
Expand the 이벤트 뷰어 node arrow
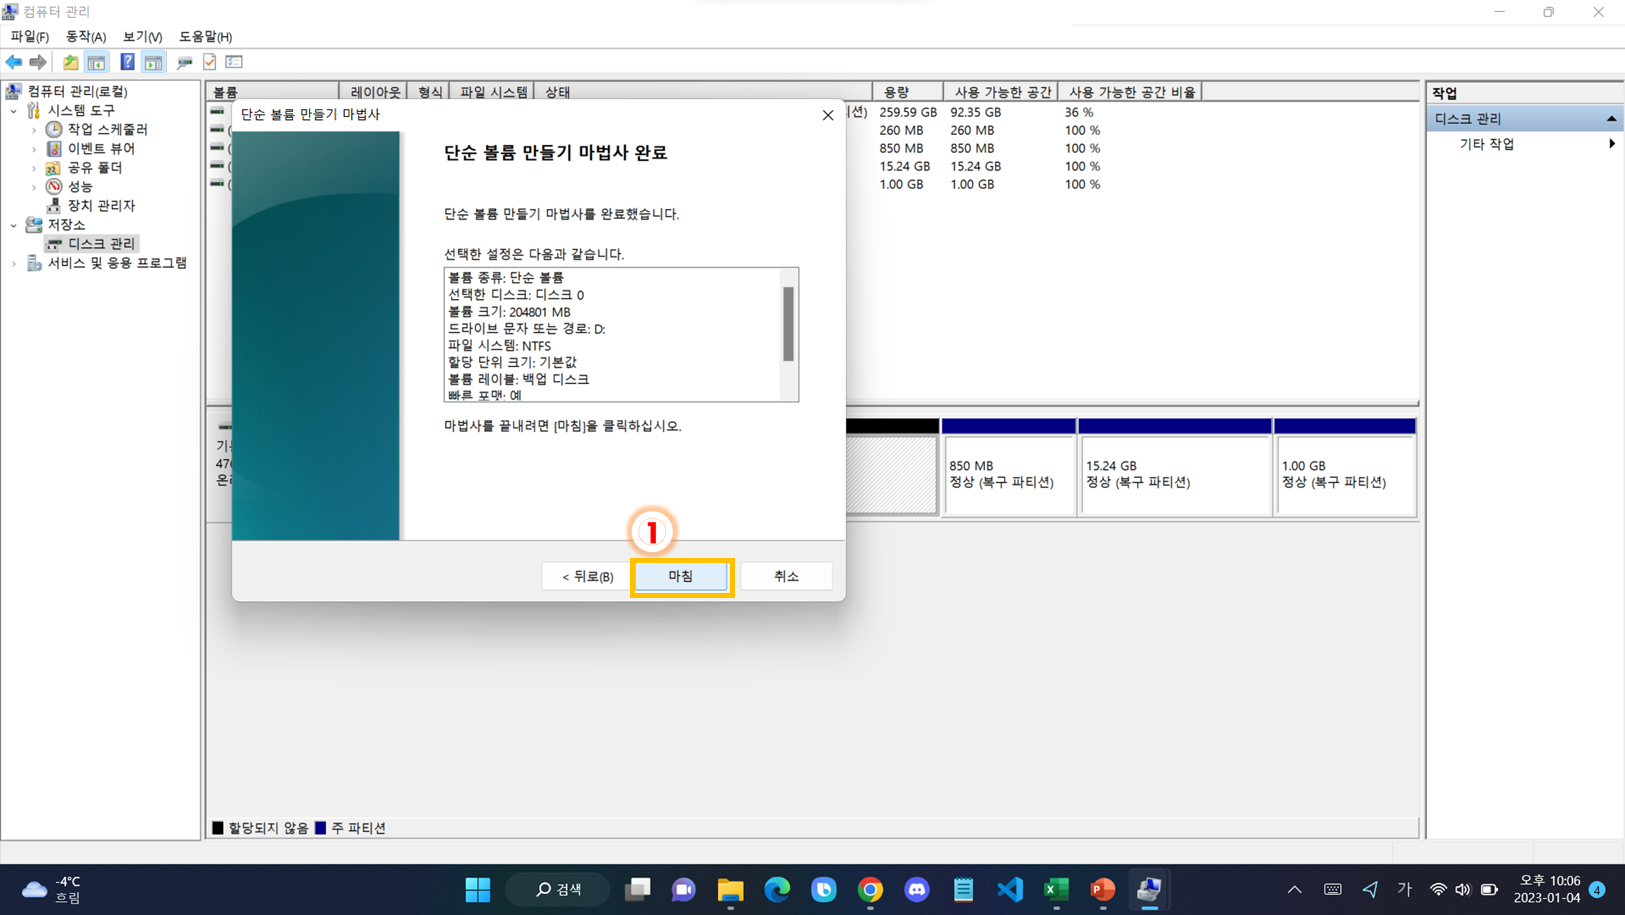tap(34, 148)
